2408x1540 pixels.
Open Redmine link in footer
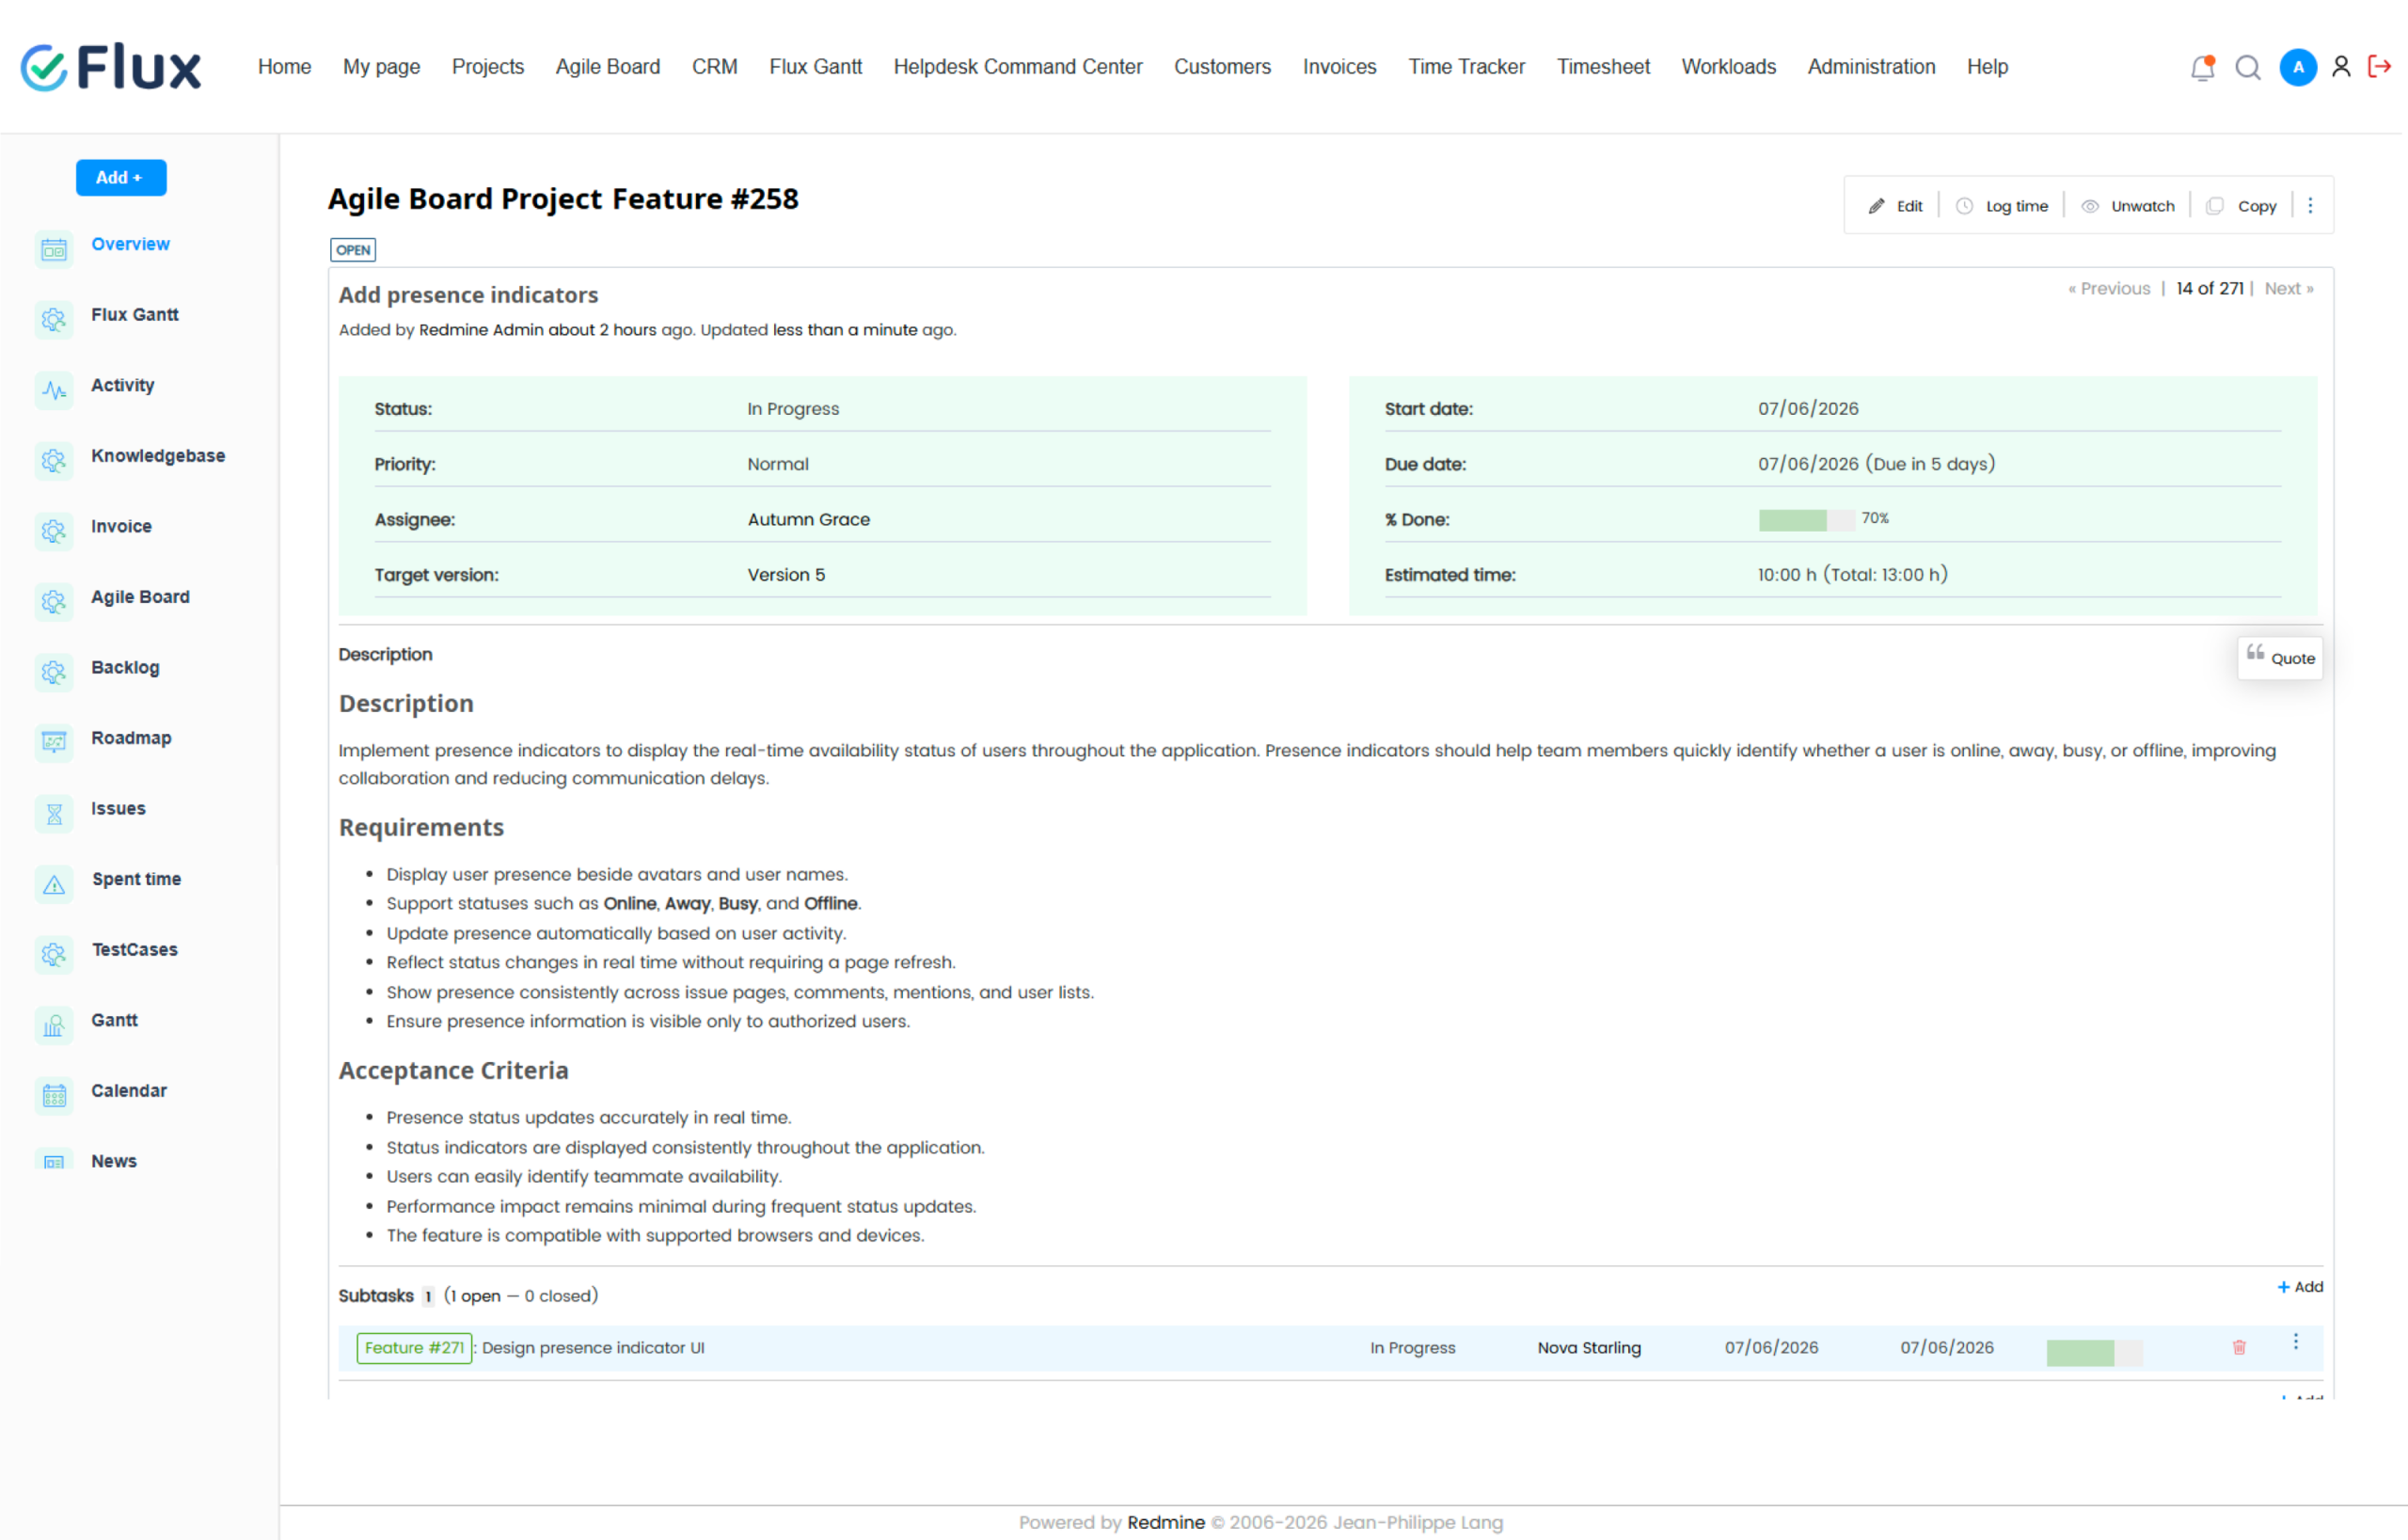coord(1165,1522)
